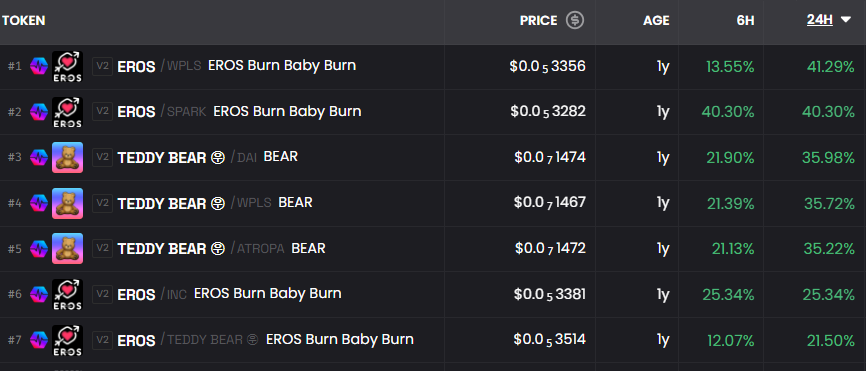The height and width of the screenshot is (371, 866).
Task: Click the EROS logo in row #1
Action: (x=67, y=67)
